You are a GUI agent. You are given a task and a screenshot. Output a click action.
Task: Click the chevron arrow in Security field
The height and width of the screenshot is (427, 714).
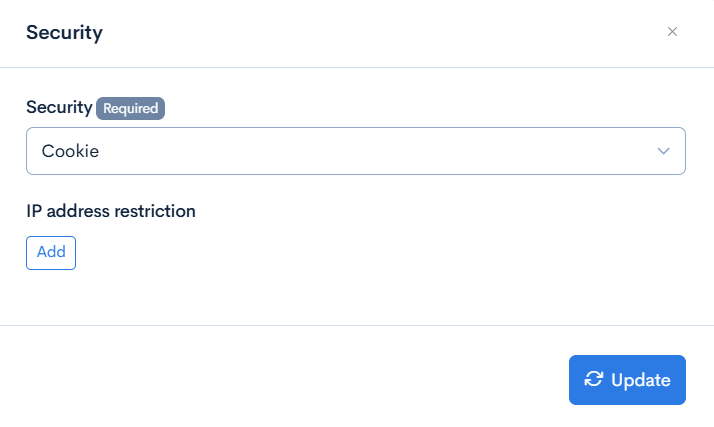[x=663, y=151]
